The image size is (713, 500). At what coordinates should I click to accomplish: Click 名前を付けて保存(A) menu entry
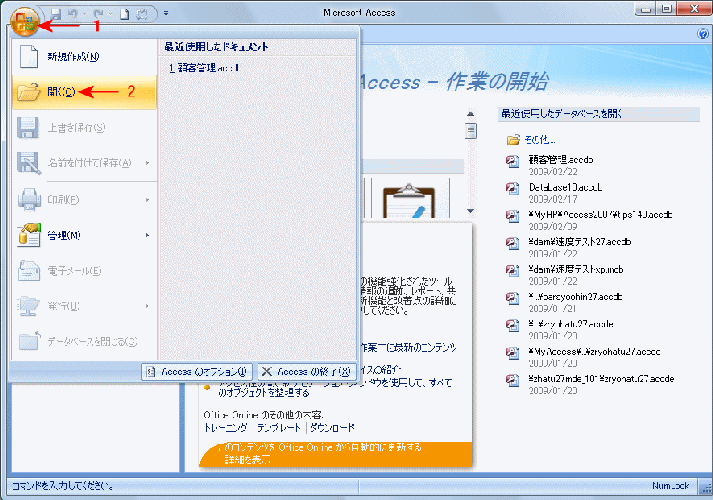pyautogui.click(x=84, y=163)
